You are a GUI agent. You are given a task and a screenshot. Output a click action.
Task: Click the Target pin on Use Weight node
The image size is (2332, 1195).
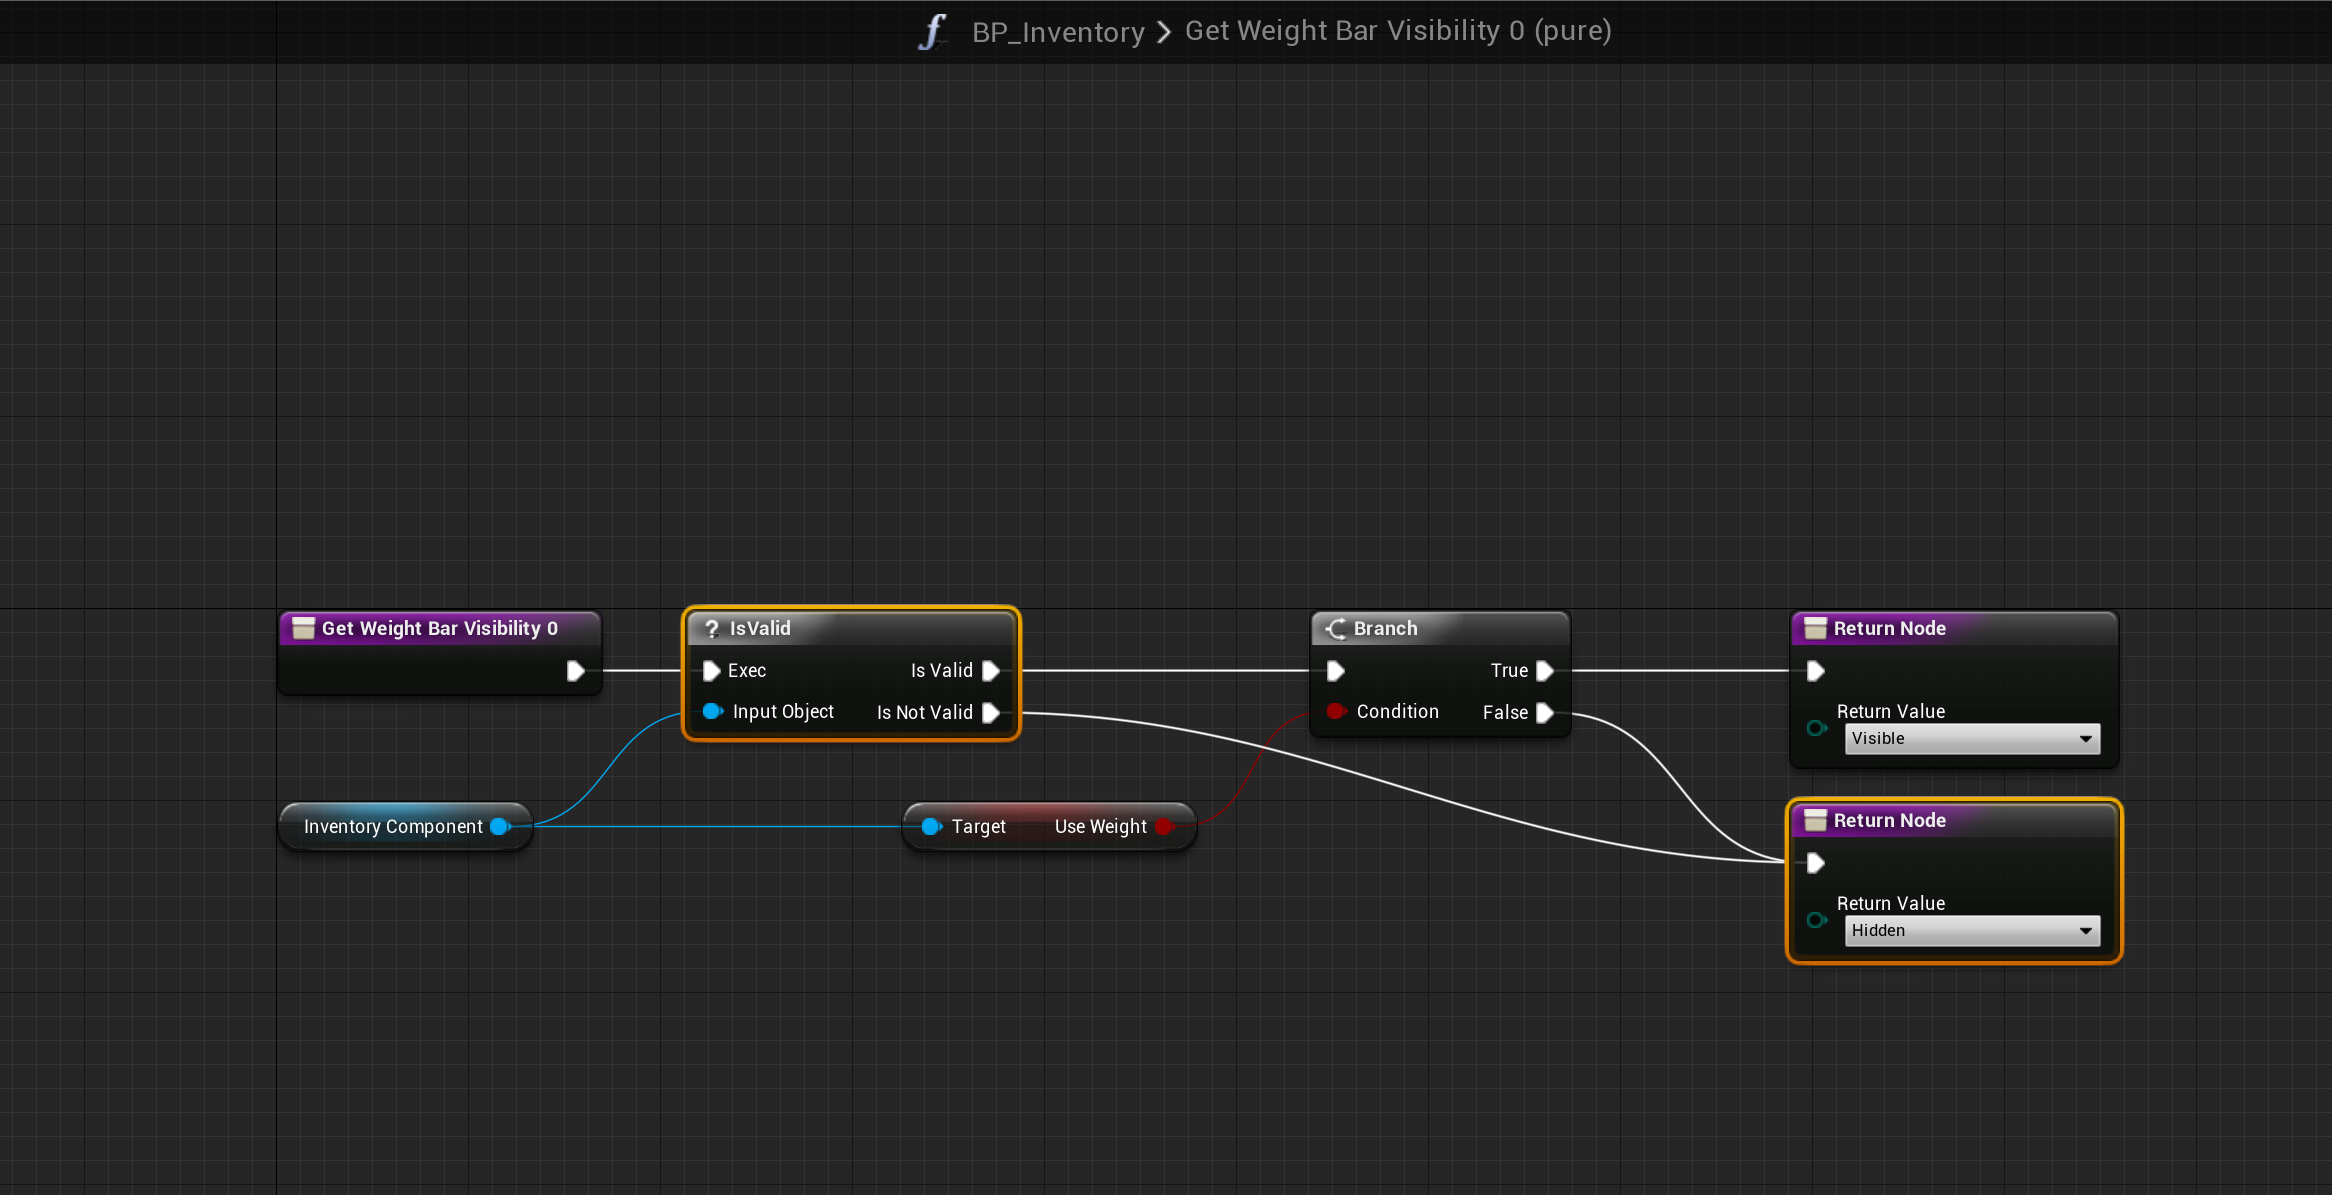click(x=931, y=826)
